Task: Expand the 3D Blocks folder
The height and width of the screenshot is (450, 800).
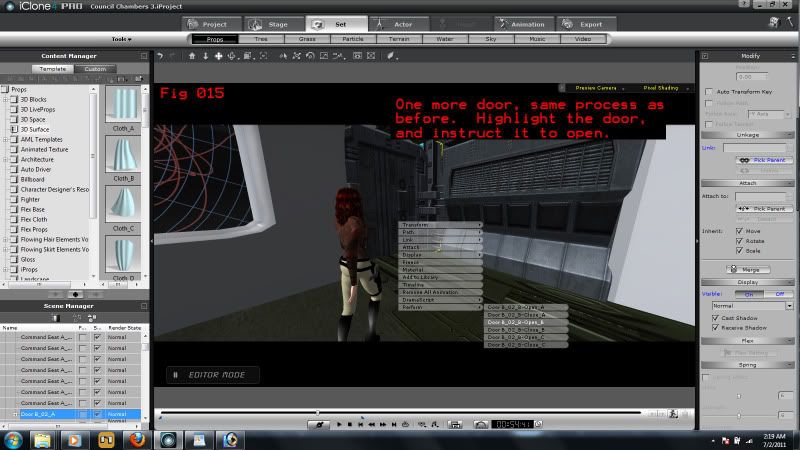Action: (x=6, y=99)
